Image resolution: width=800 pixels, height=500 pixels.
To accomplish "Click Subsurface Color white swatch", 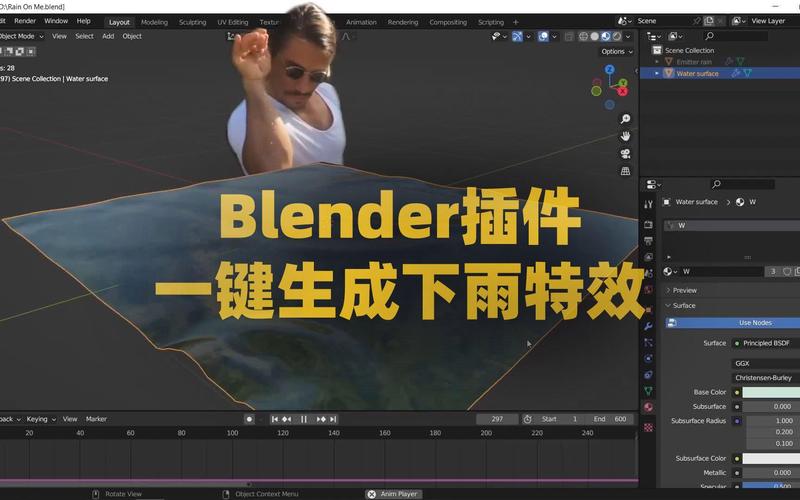I will point(771,459).
